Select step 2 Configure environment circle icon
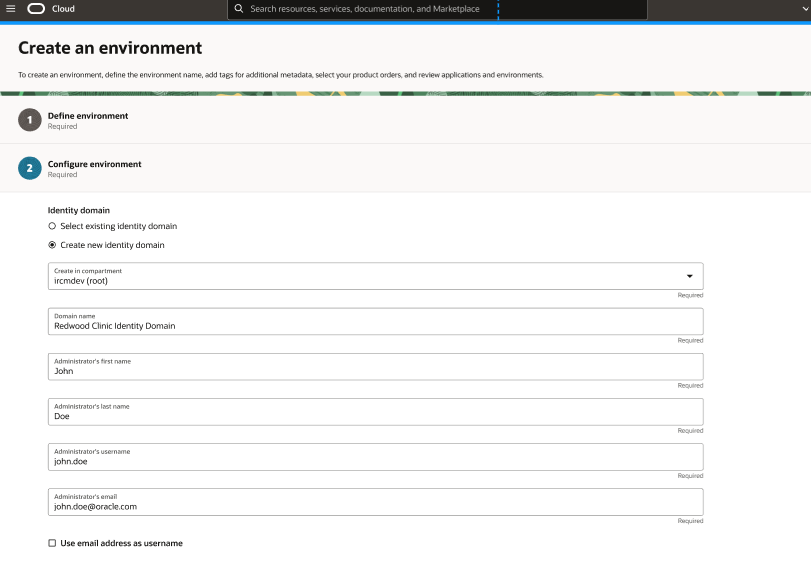The image size is (811, 585). pyautogui.click(x=29, y=168)
